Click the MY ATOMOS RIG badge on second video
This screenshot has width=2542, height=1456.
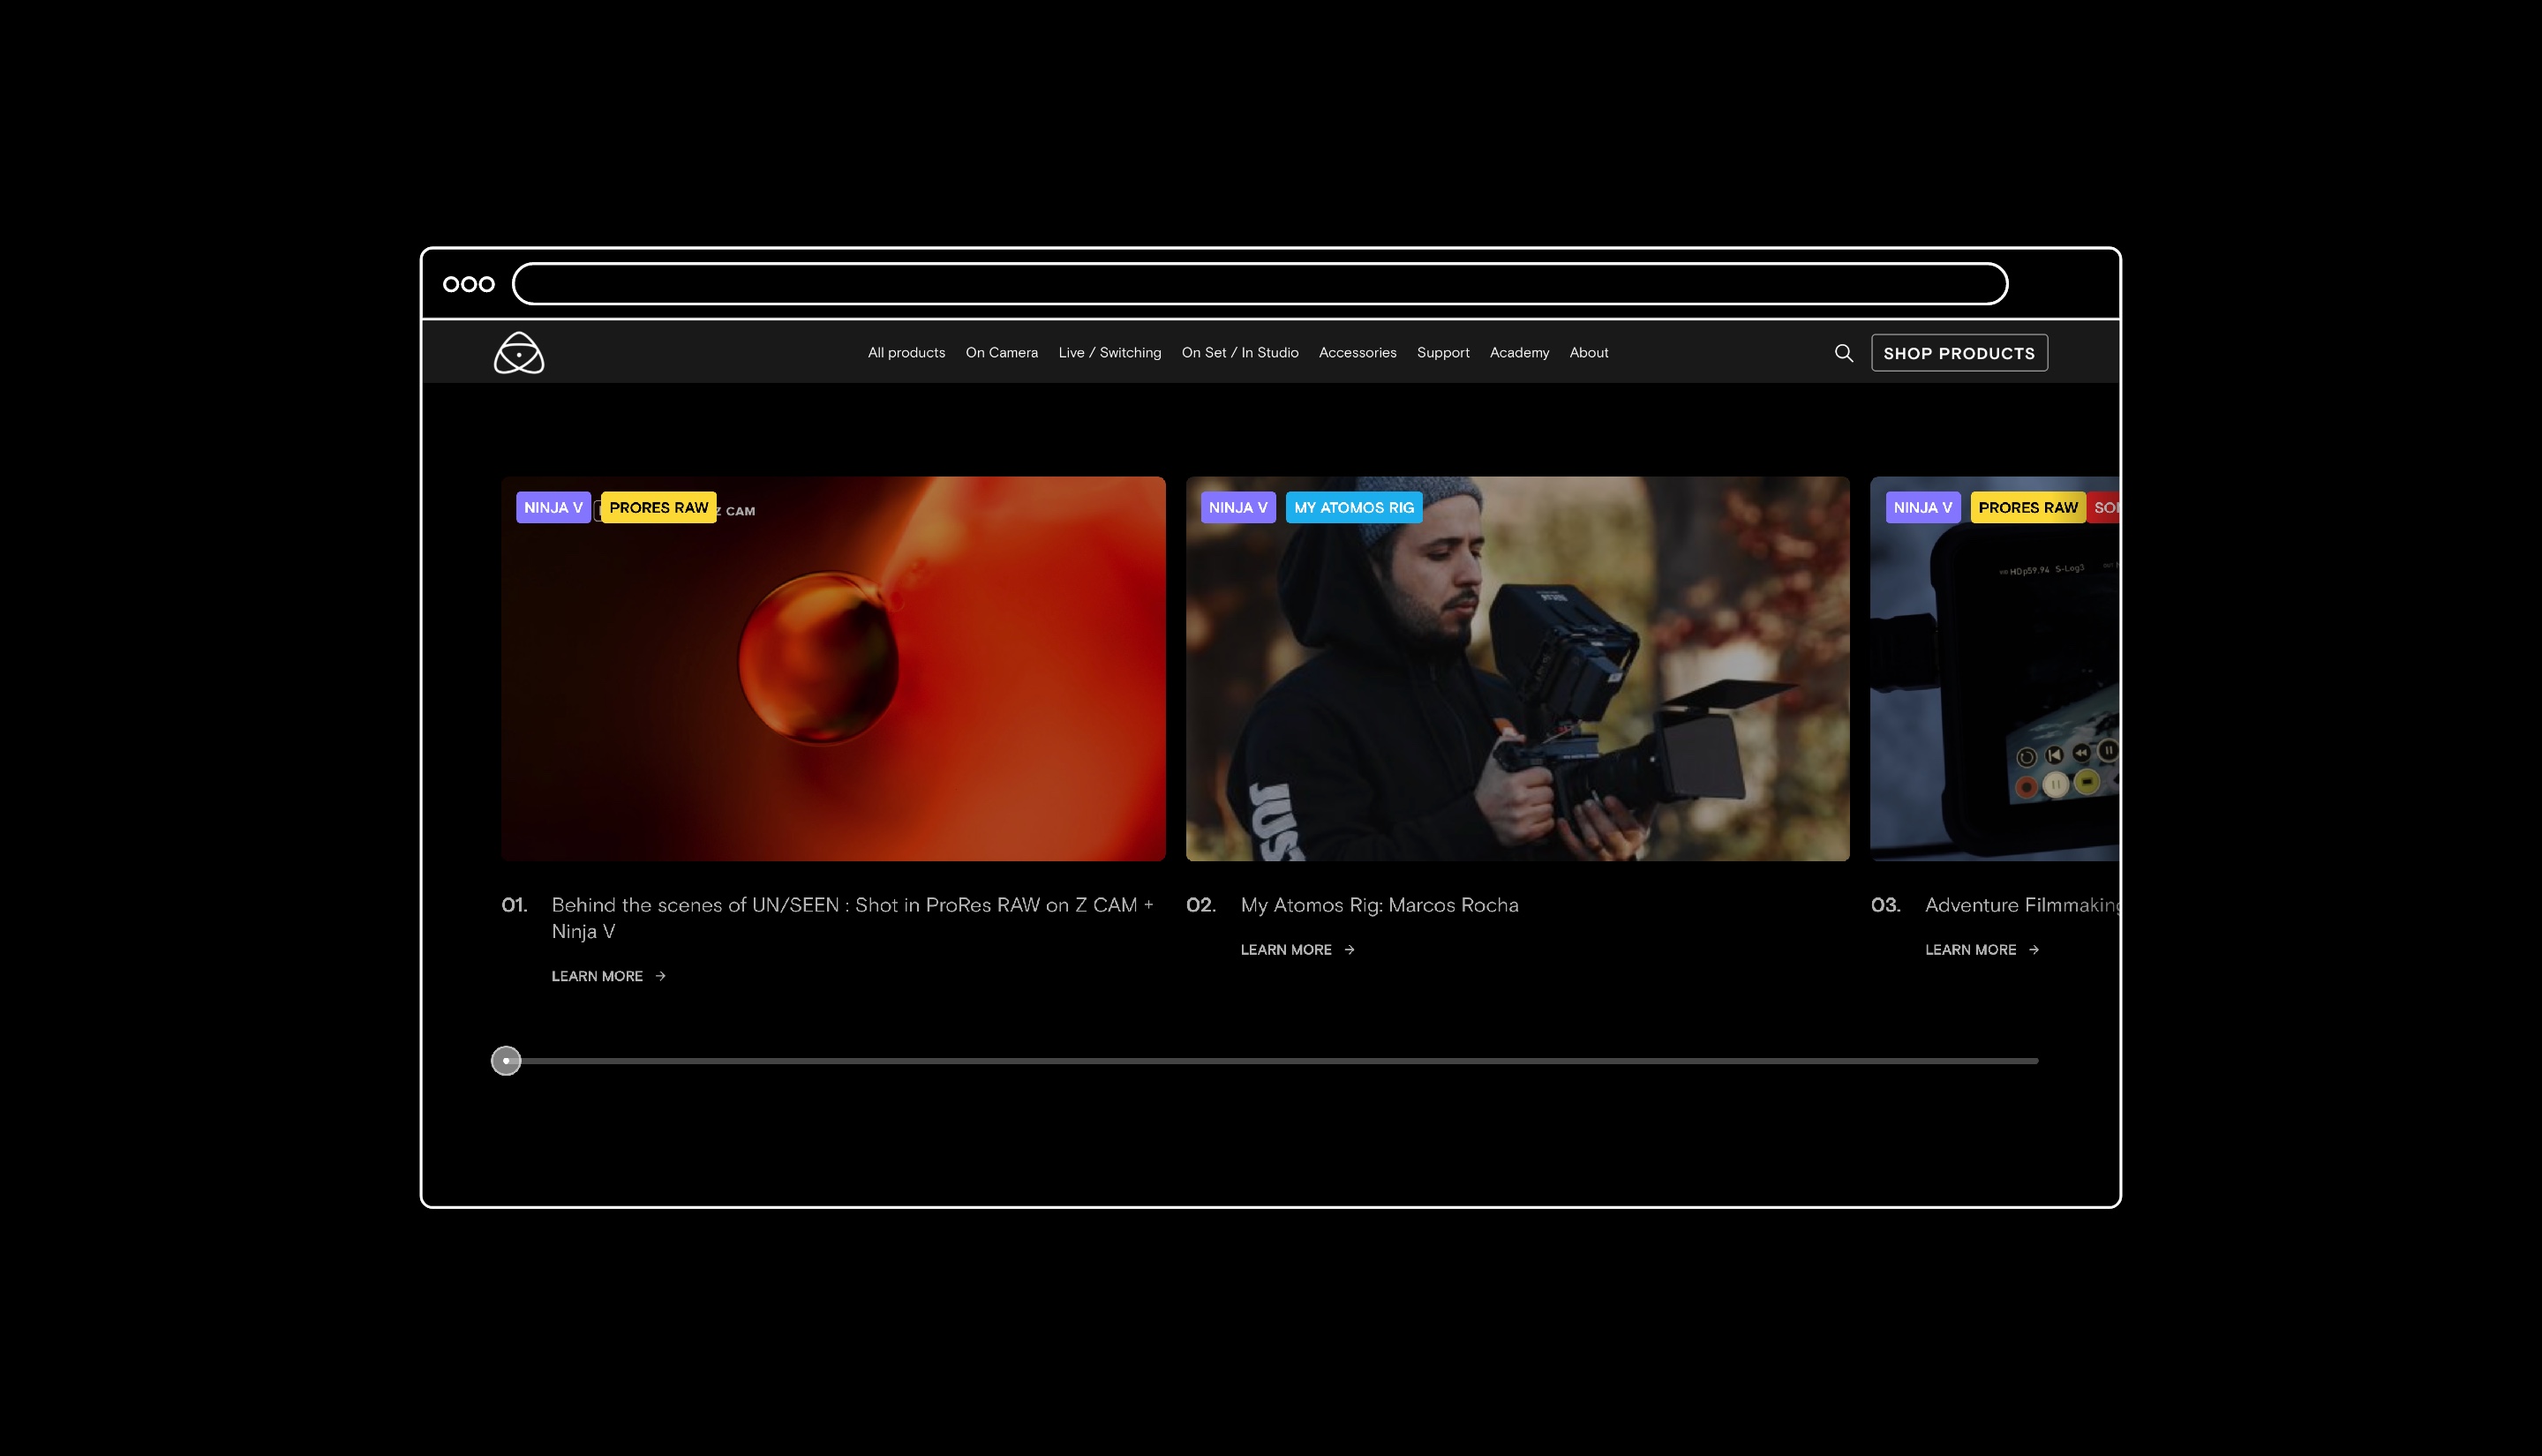tap(1353, 507)
